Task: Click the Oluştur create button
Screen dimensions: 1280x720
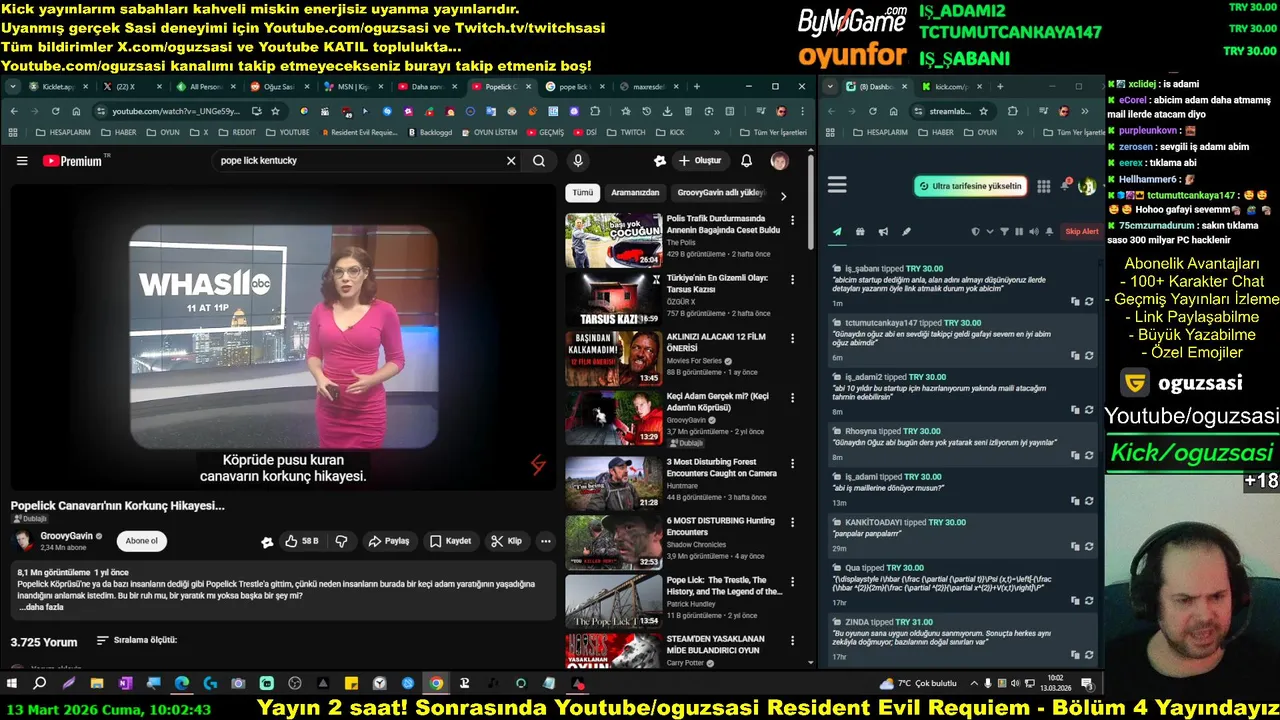Action: (699, 160)
